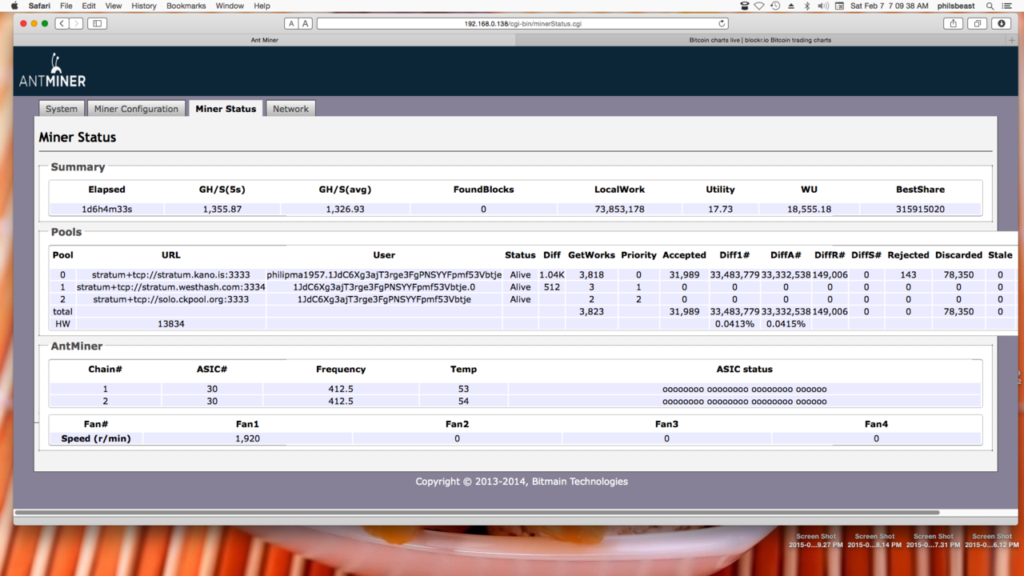
Task: Open Notification Center icon in menu bar
Action: tap(1007, 6)
